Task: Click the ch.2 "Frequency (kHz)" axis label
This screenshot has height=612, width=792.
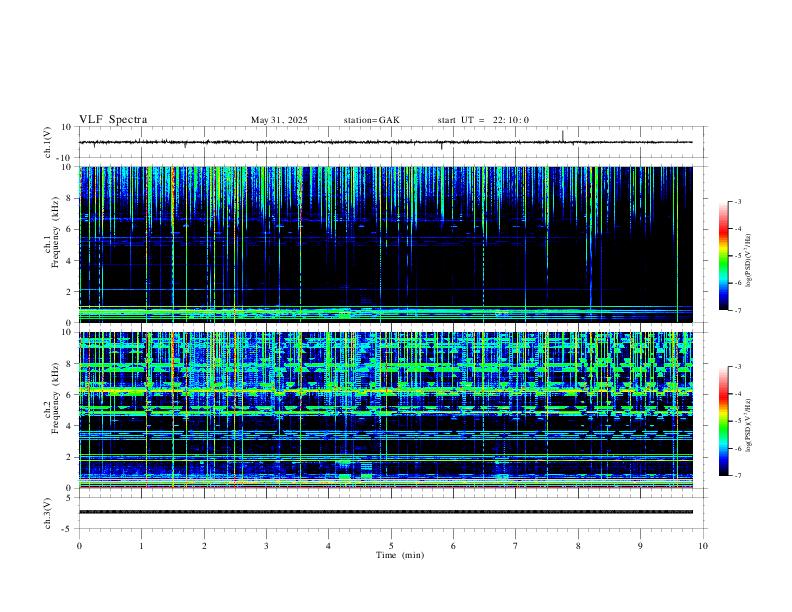Action: tap(55, 398)
